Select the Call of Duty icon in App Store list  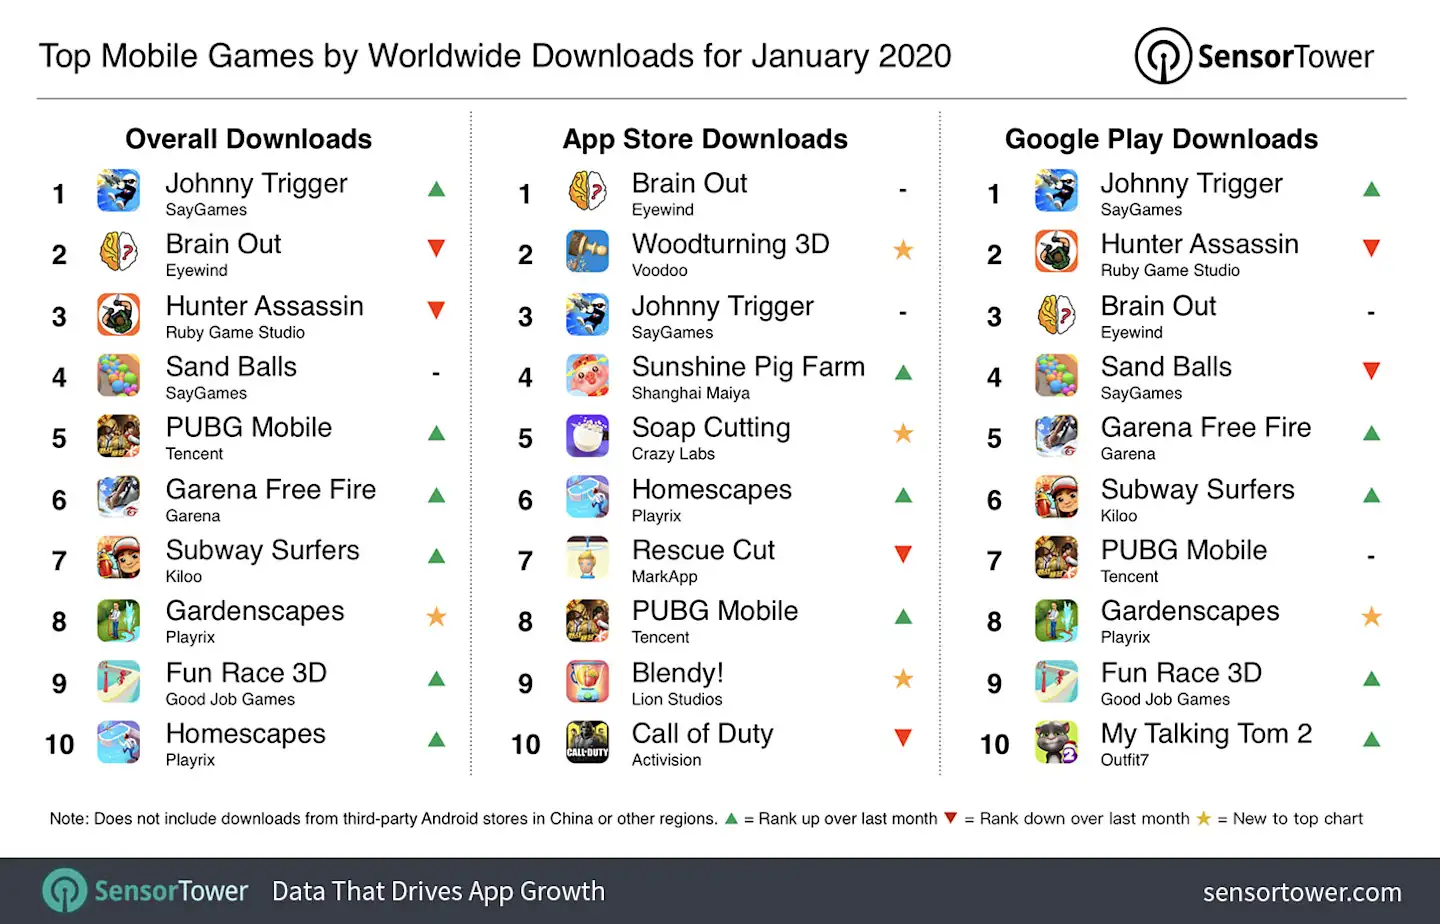click(x=587, y=743)
